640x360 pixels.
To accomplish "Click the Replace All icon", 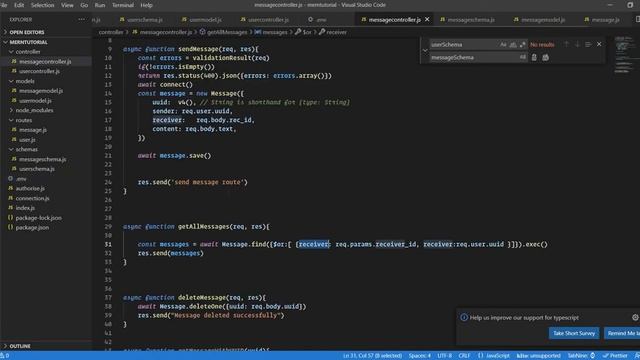I will click(546, 58).
